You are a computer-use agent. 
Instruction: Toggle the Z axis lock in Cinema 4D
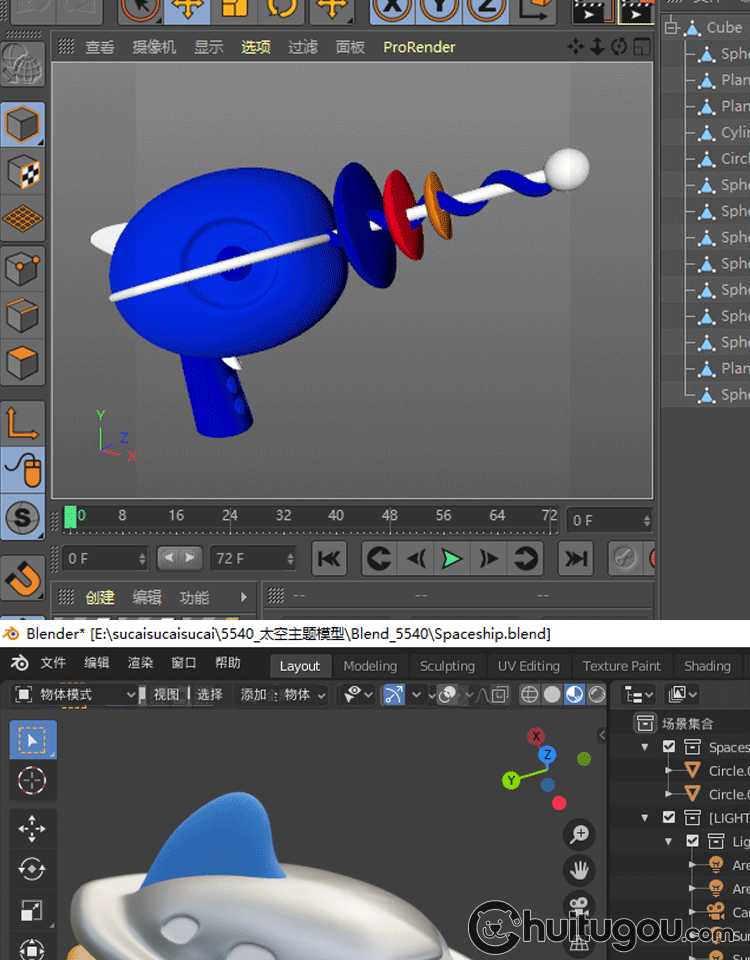486,9
